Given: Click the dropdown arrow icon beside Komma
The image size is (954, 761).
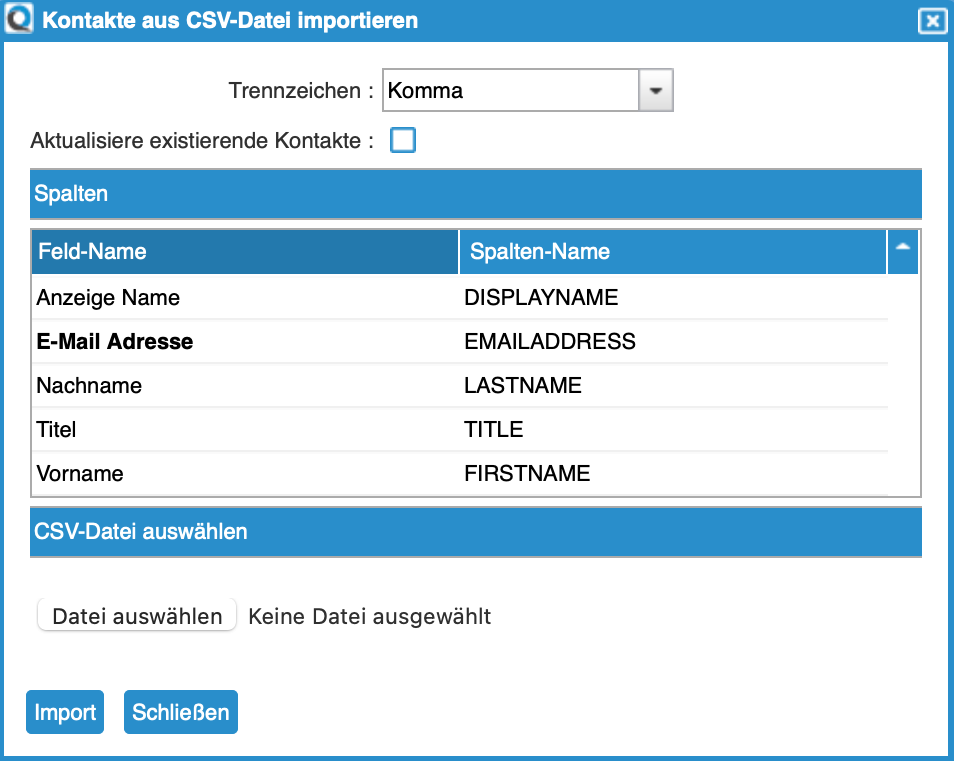Looking at the screenshot, I should pyautogui.click(x=655, y=90).
